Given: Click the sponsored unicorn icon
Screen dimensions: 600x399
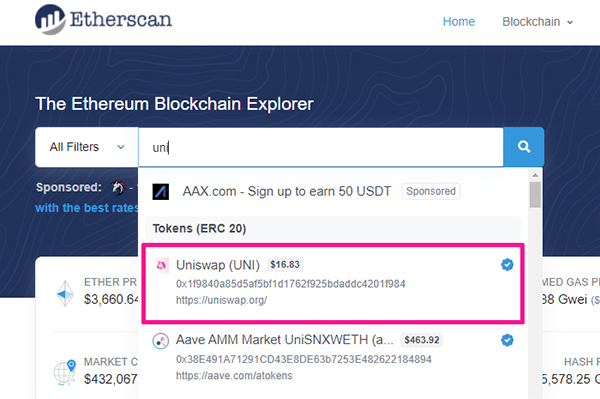Looking at the screenshot, I should pyautogui.click(x=118, y=187).
